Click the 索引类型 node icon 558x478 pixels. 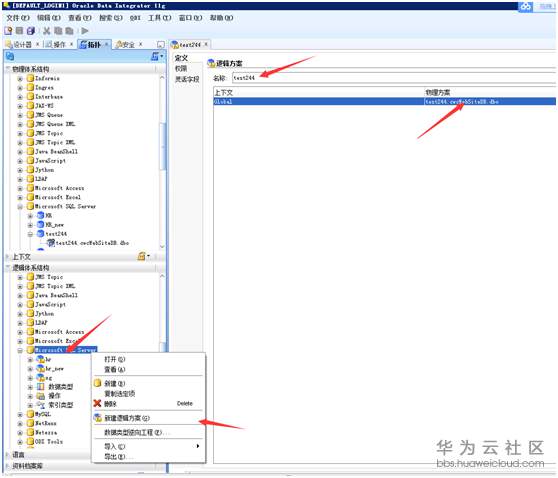(41, 405)
